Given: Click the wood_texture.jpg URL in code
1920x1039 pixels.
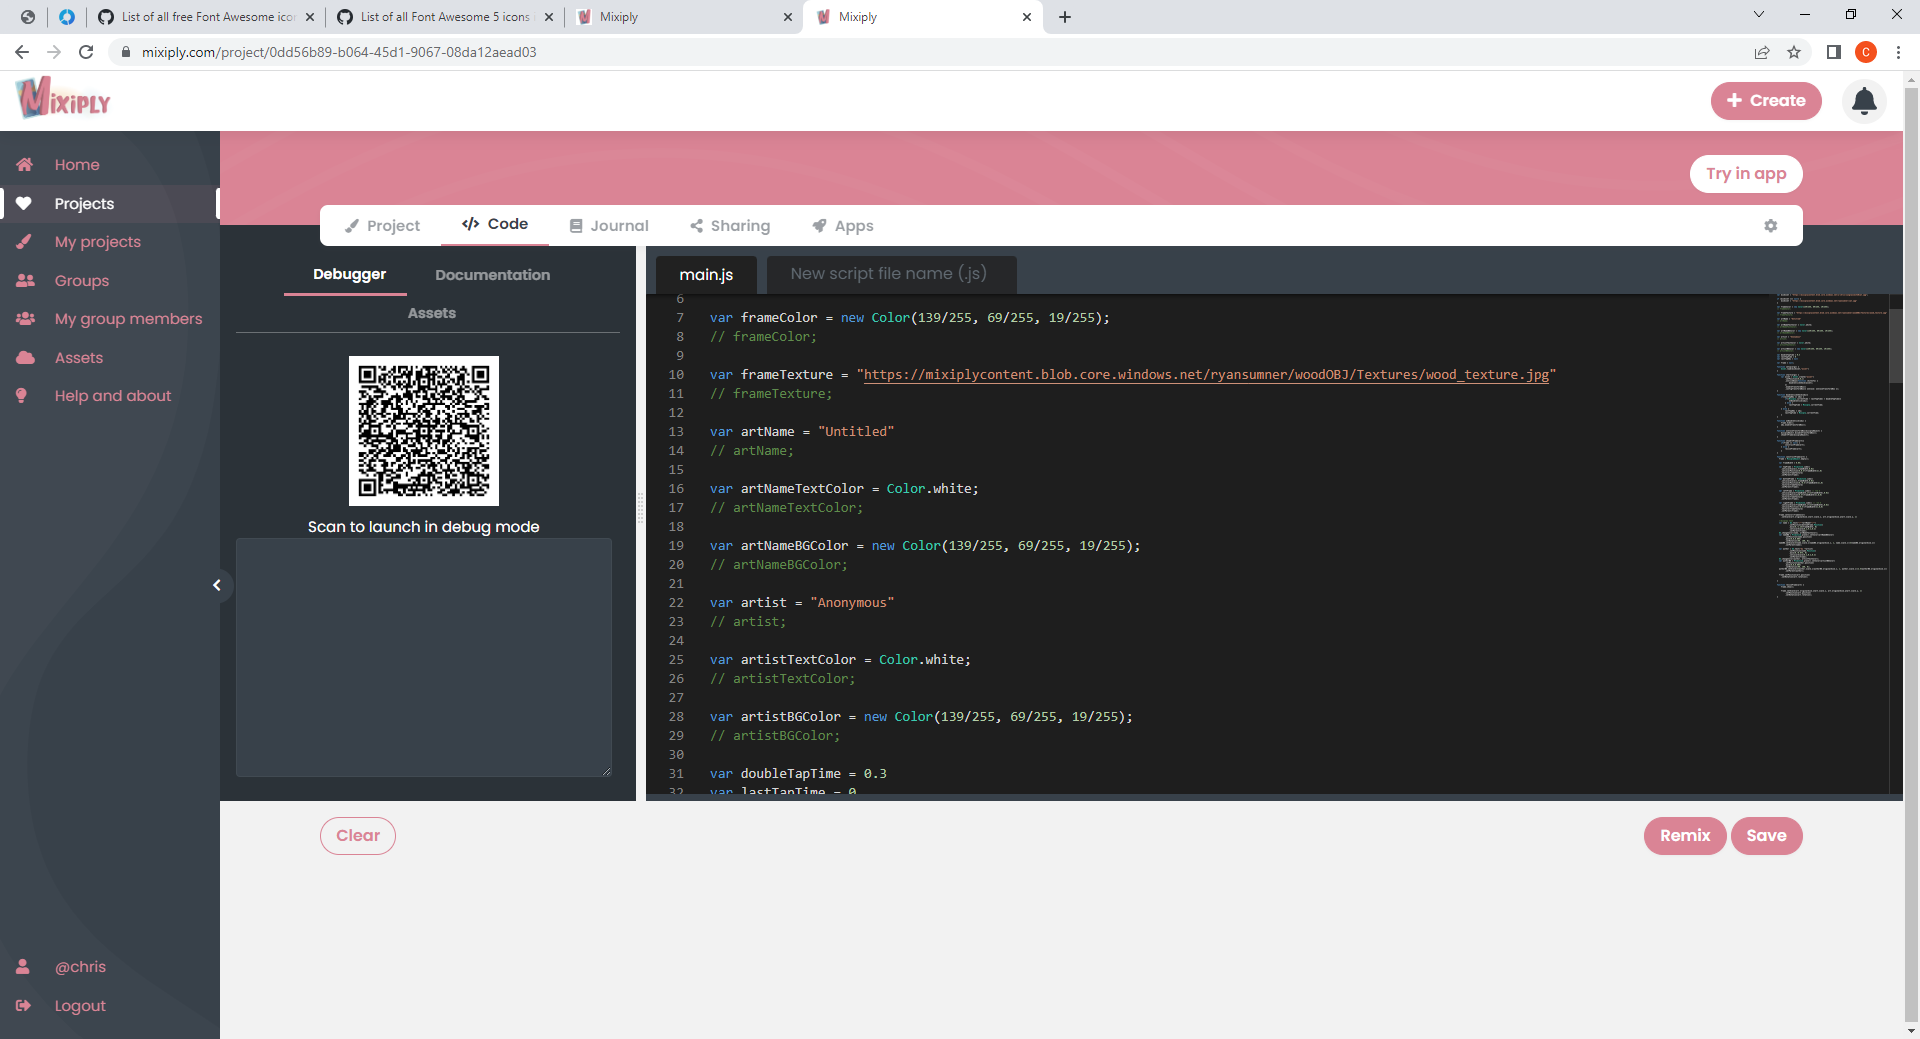Looking at the screenshot, I should click(1206, 375).
